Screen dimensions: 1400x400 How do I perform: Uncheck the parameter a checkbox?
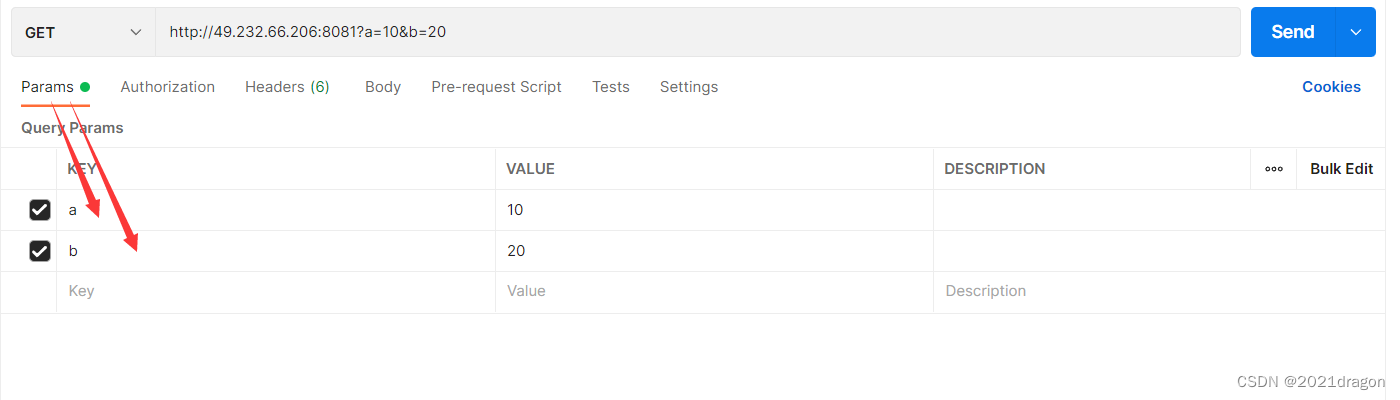point(40,210)
